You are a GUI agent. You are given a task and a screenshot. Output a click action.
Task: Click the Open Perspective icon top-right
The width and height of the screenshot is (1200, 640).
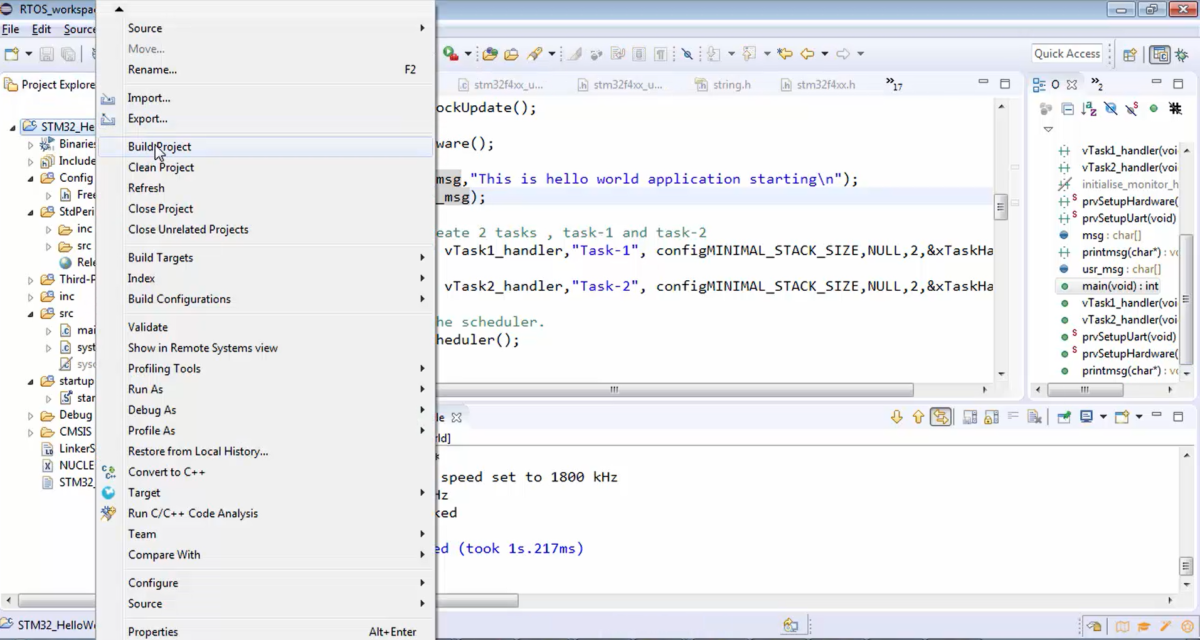1129,53
